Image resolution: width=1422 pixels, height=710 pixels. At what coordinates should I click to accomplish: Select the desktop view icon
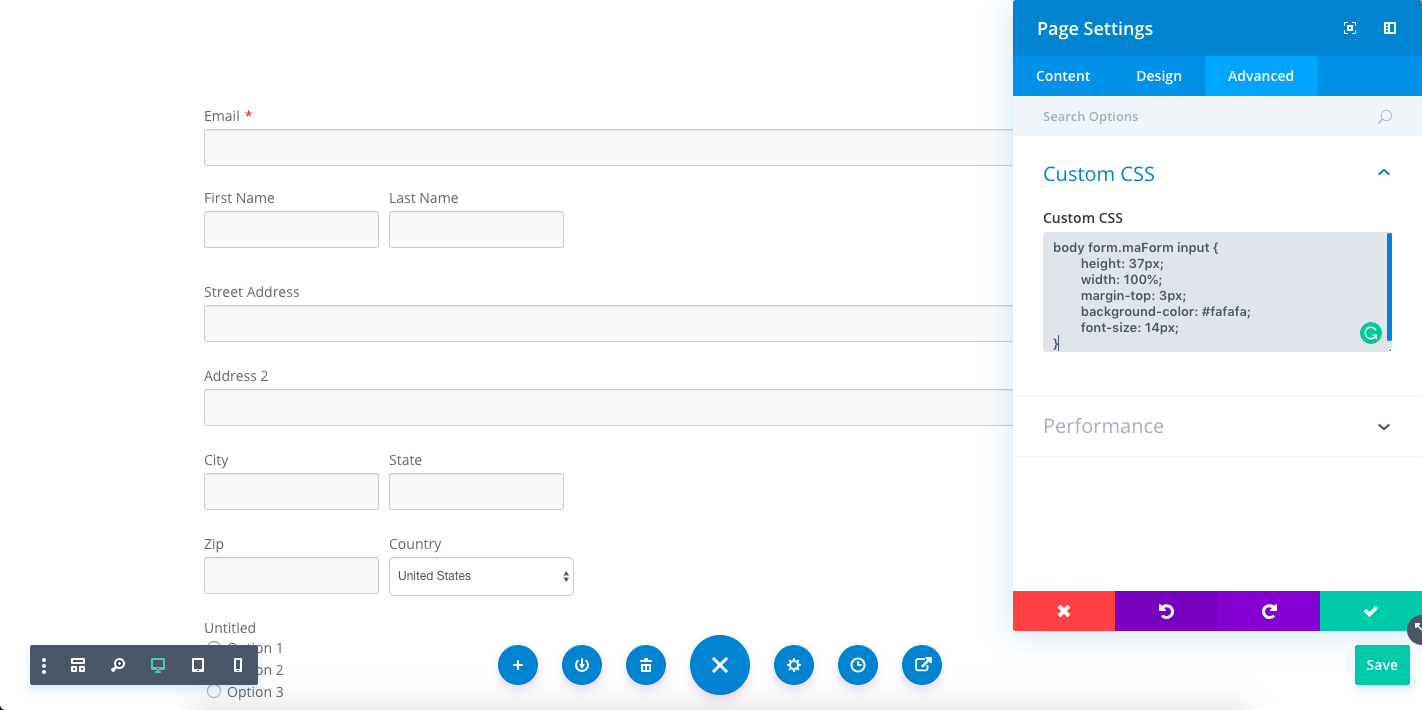click(158, 665)
